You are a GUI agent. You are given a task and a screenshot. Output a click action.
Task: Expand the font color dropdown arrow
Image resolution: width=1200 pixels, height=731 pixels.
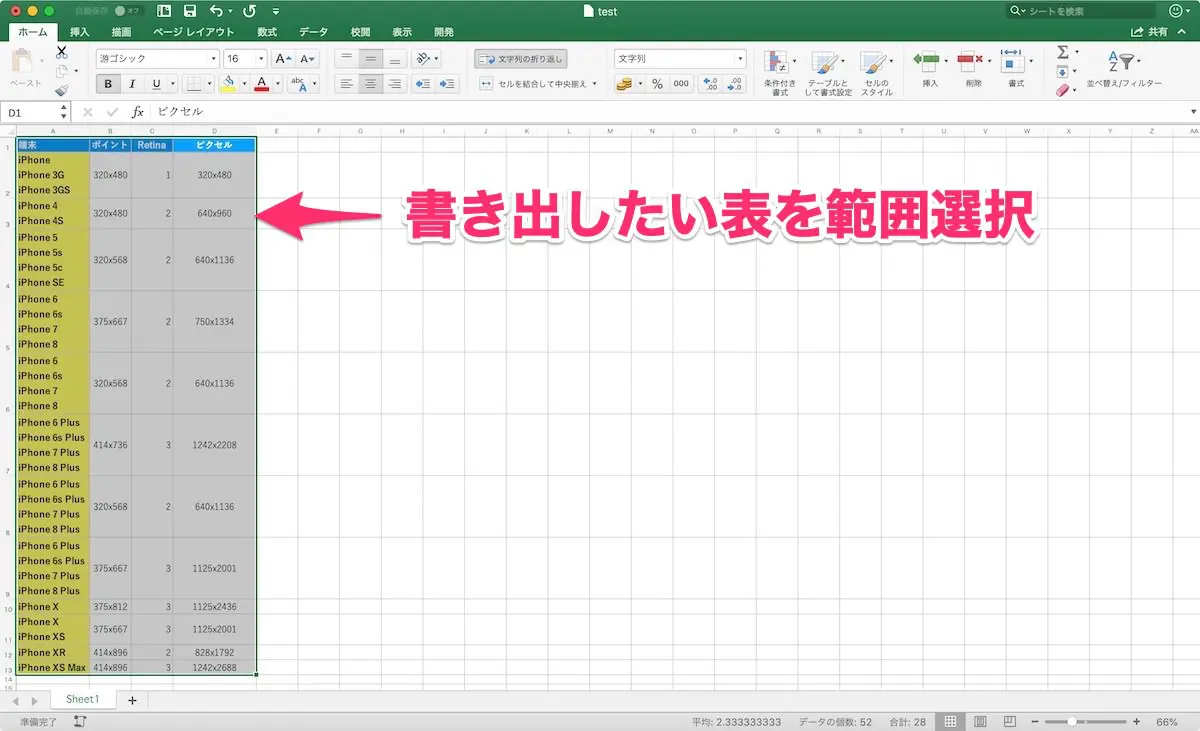click(x=278, y=84)
